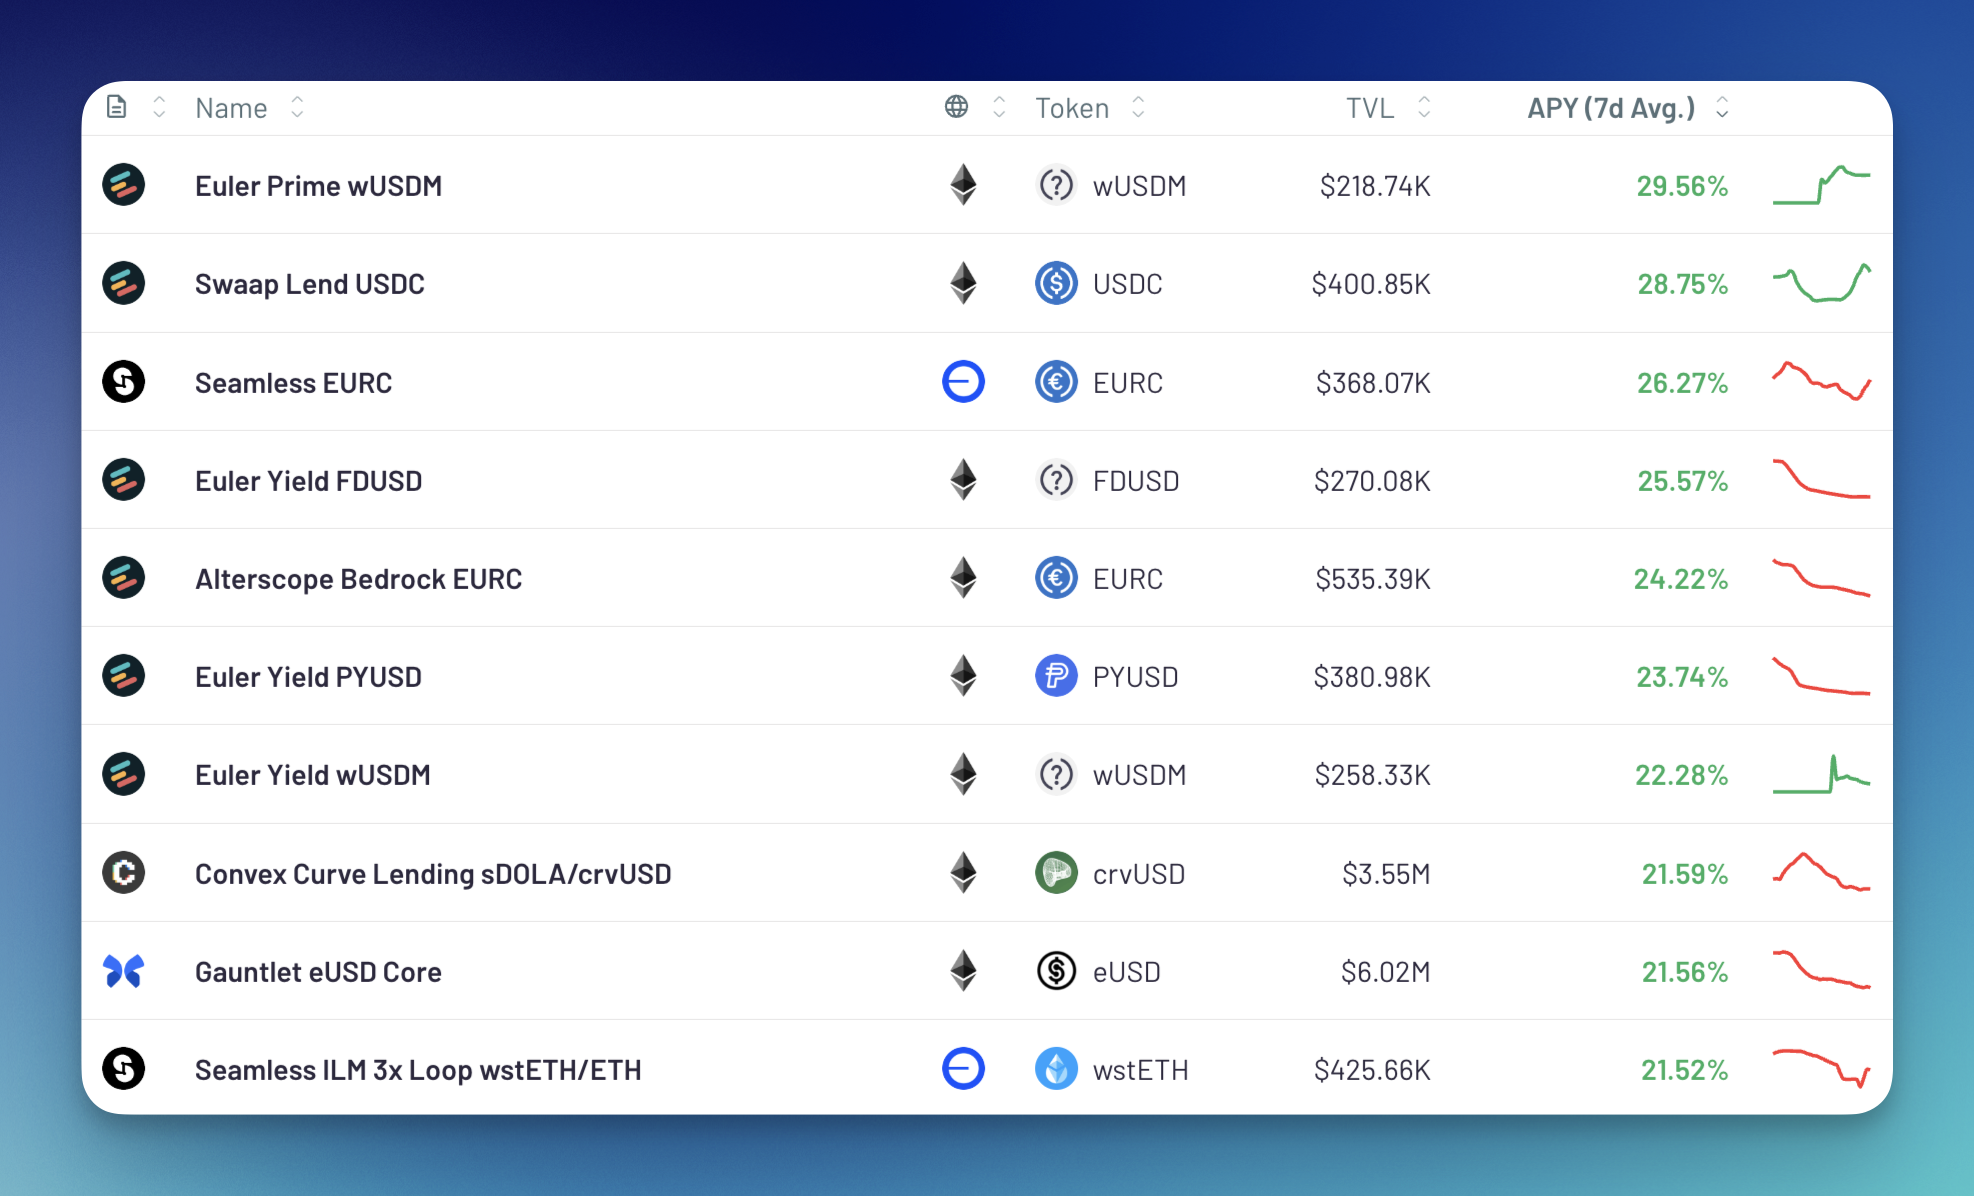Viewport: 1974px width, 1196px height.
Task: Click EURC token icon in Alterscope Bedrock row
Action: coord(1056,578)
